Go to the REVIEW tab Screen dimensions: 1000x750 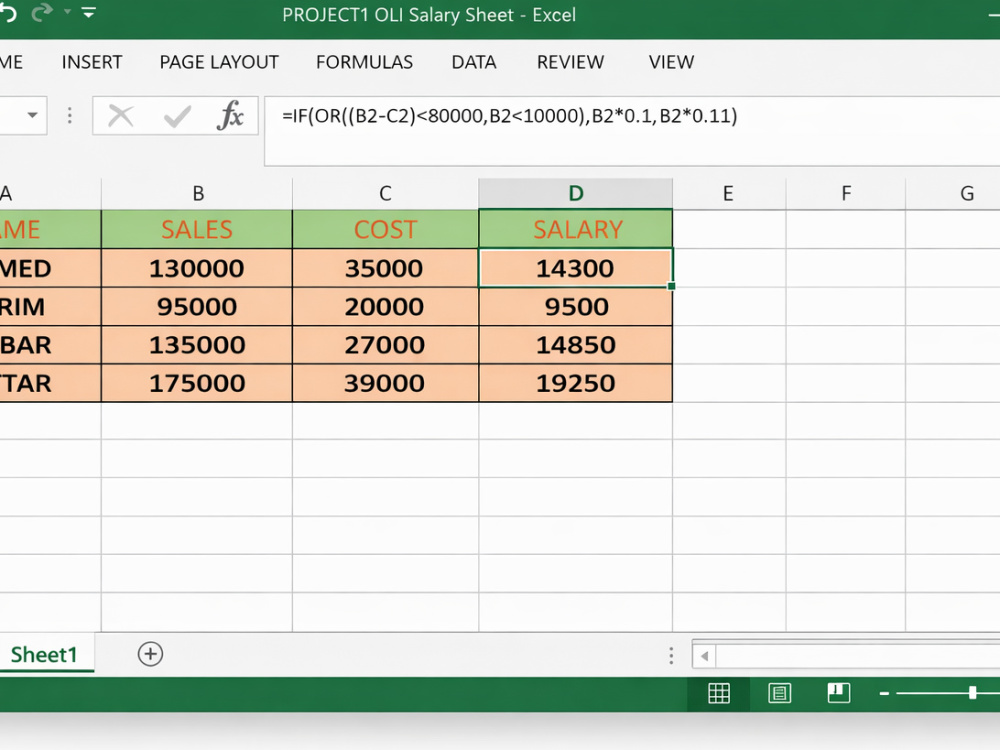tap(570, 62)
